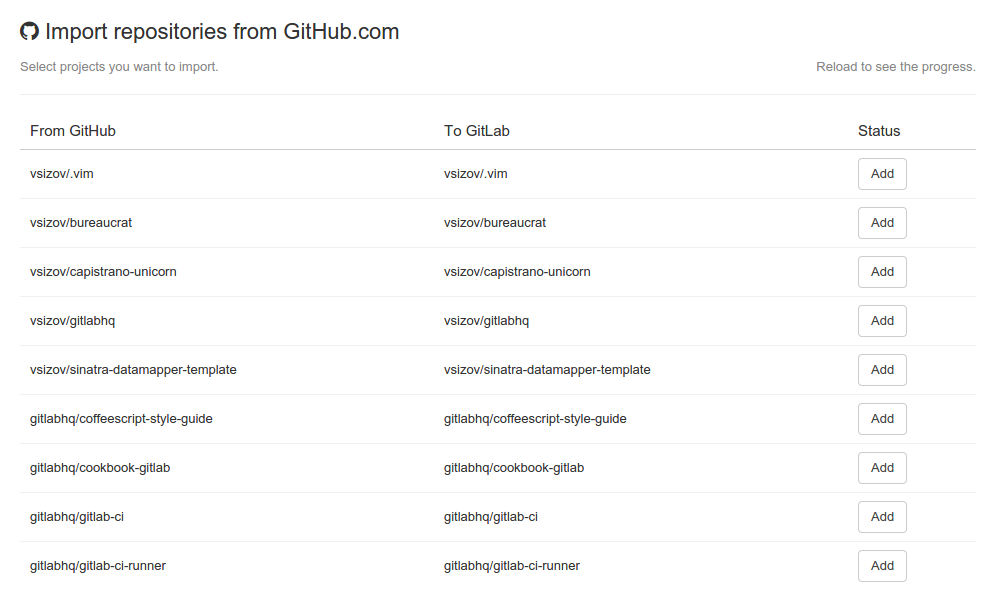The width and height of the screenshot is (991, 590).
Task: Click the GitHub octocat icon in heading
Action: click(30, 32)
